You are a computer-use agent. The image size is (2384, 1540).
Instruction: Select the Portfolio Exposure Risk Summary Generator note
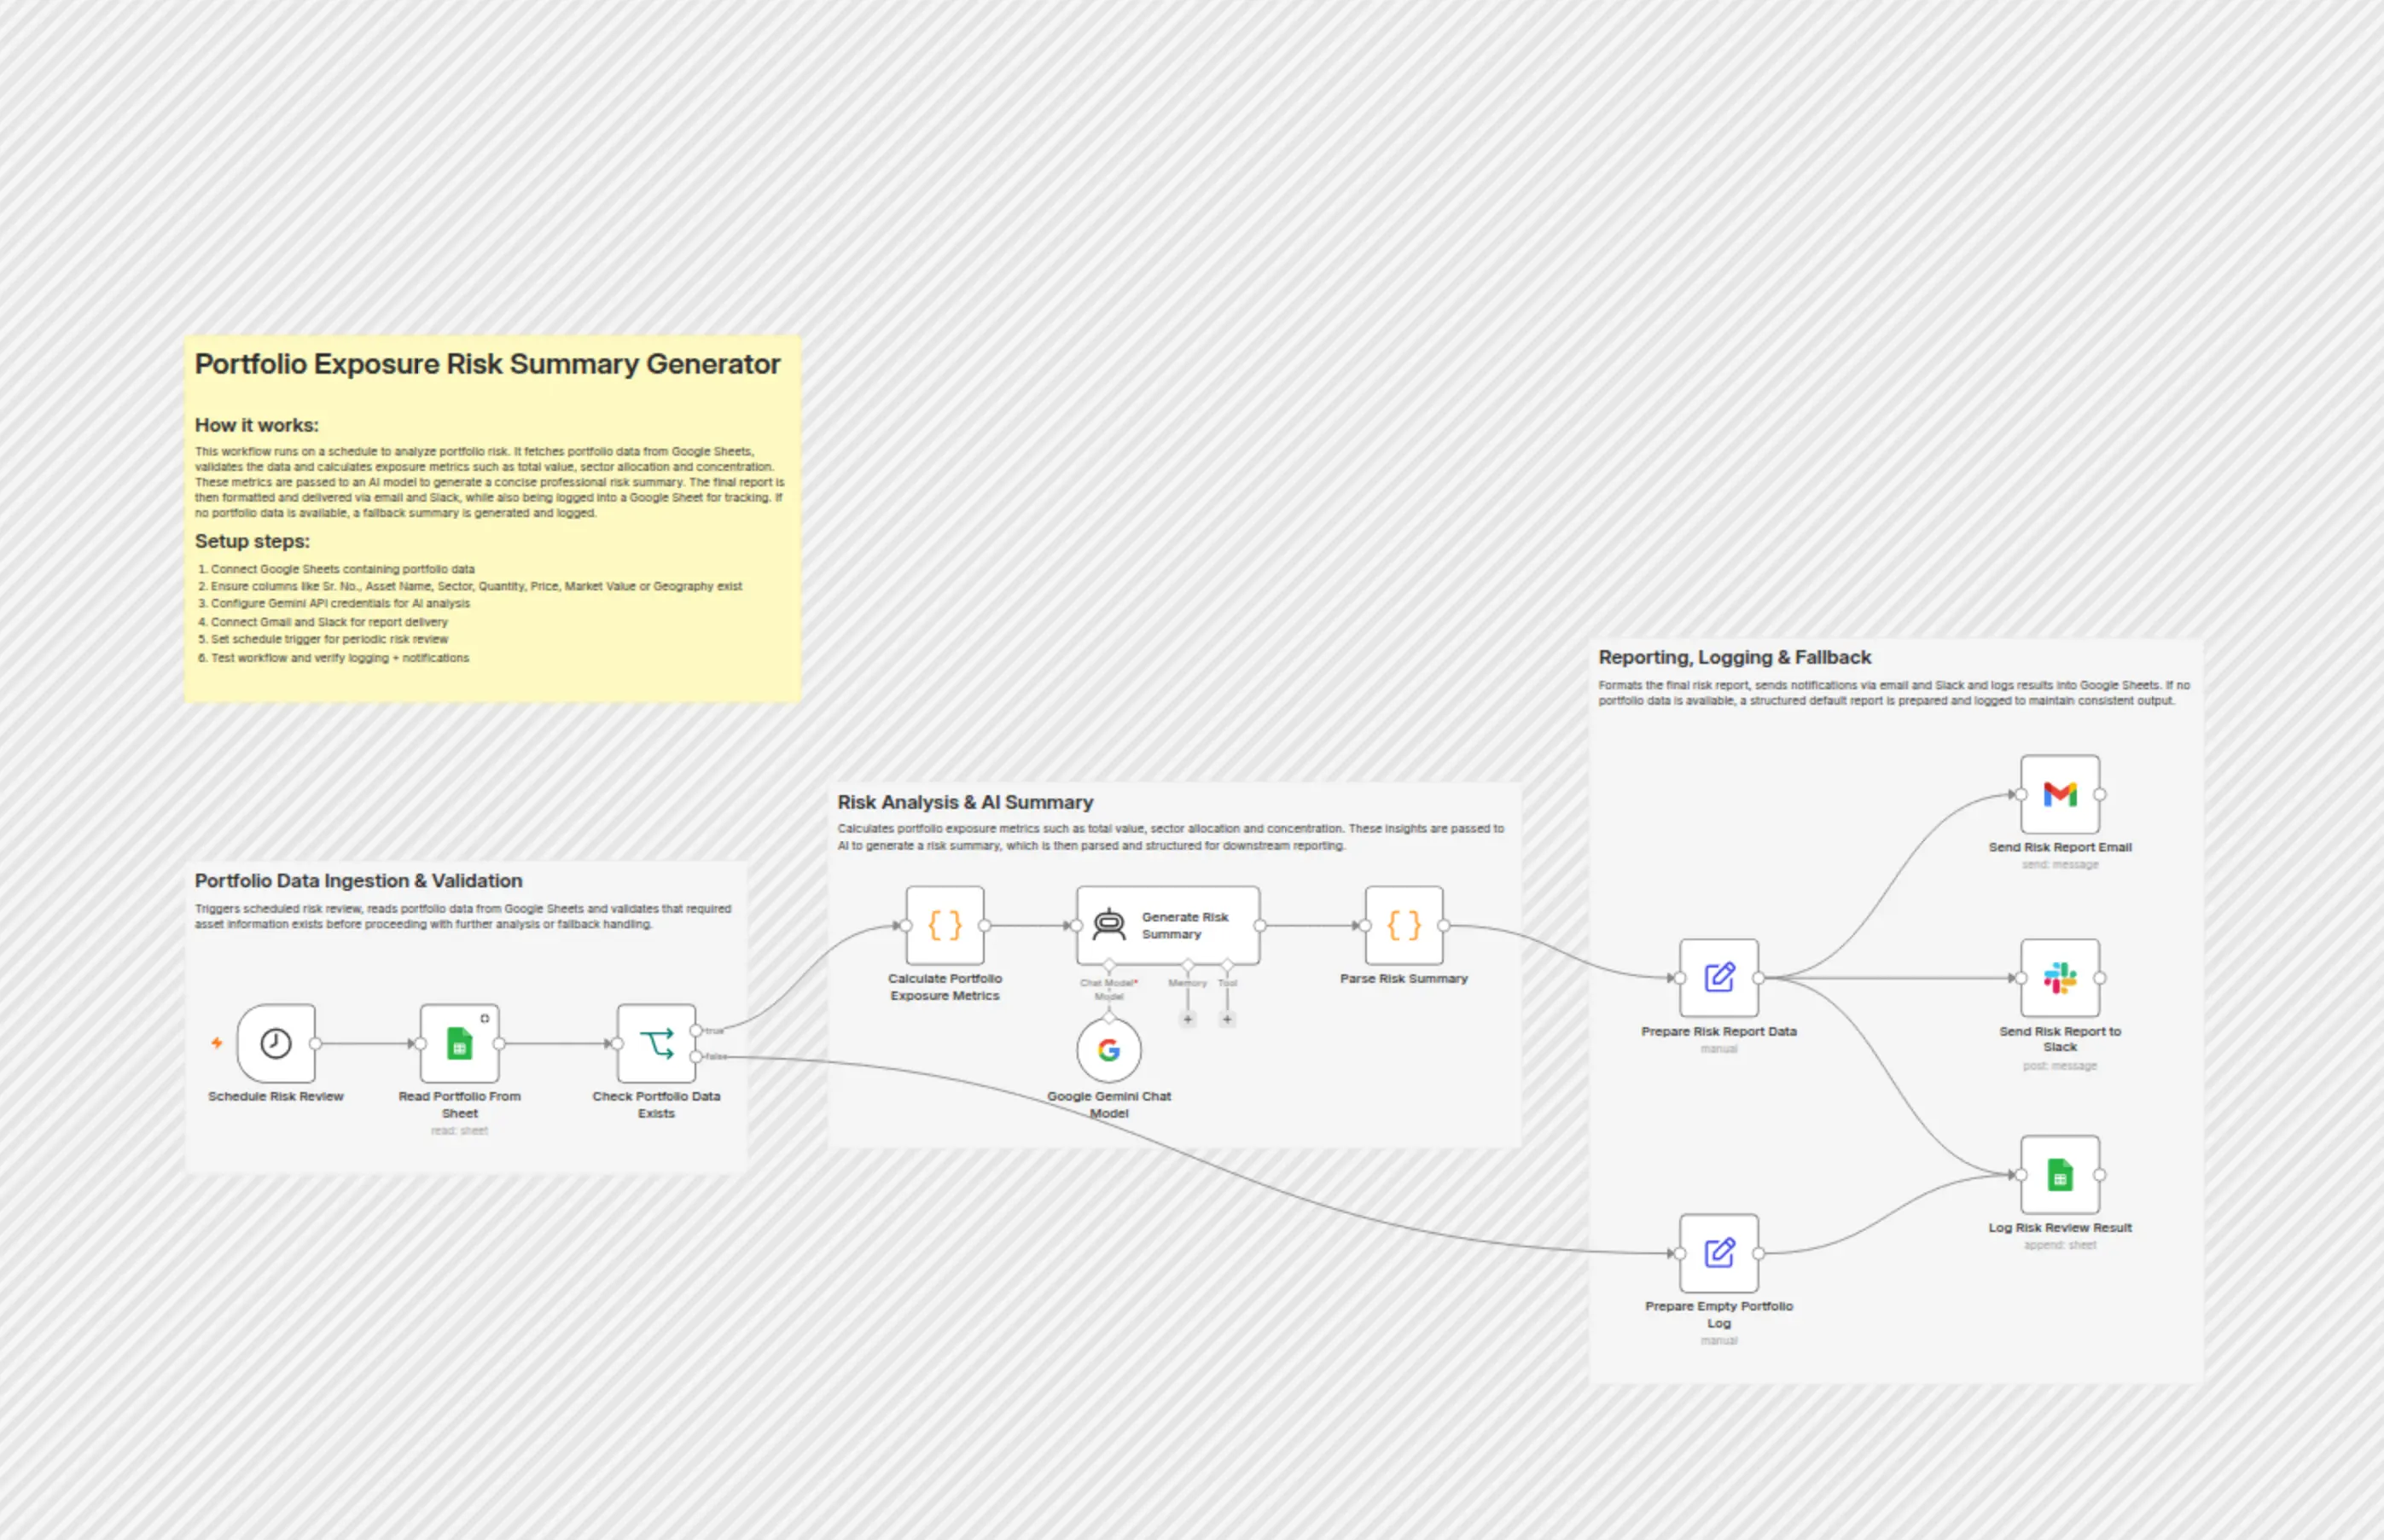pyautogui.click(x=492, y=518)
